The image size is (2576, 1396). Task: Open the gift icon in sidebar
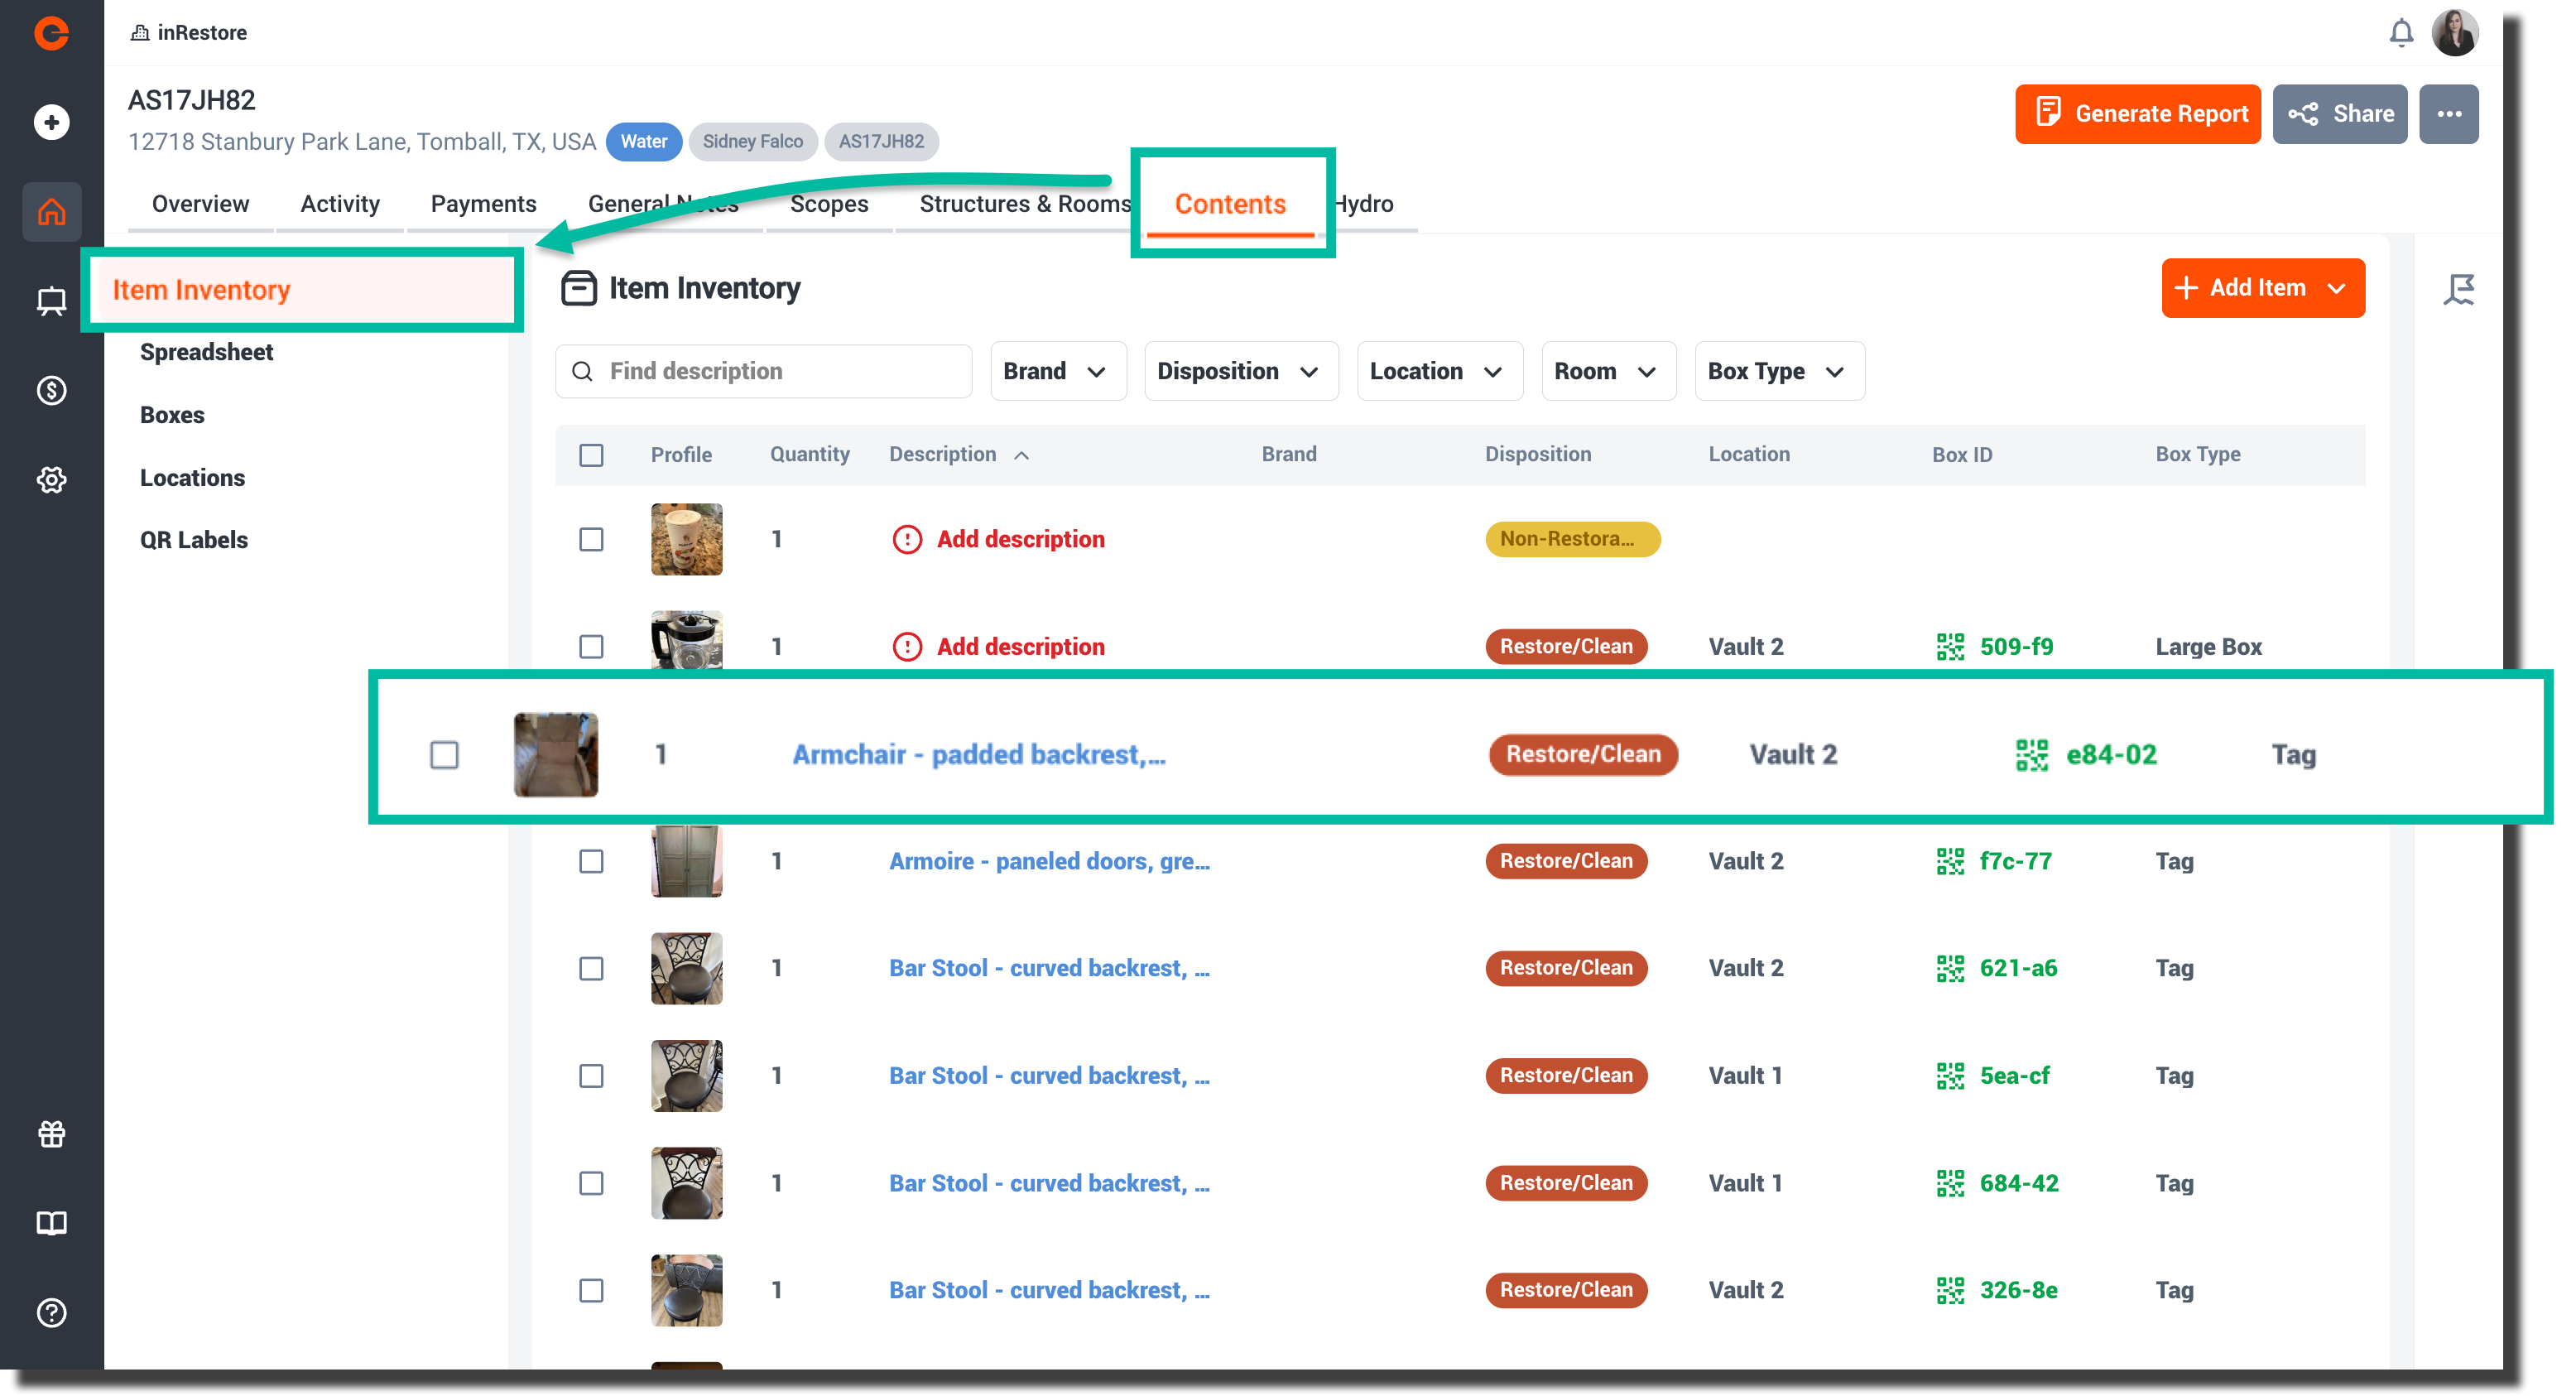(51, 1133)
